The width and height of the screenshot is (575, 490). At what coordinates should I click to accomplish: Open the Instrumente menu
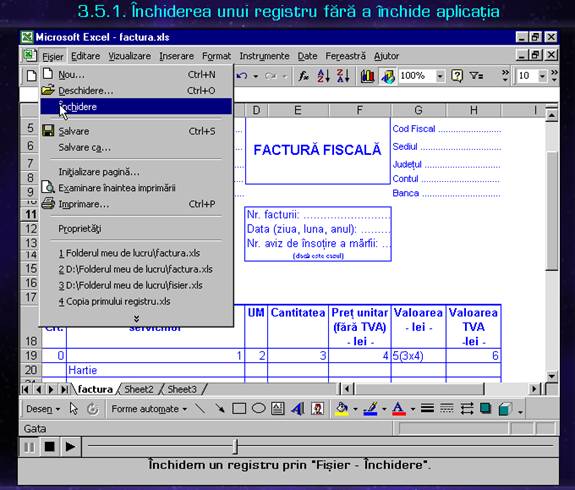264,56
